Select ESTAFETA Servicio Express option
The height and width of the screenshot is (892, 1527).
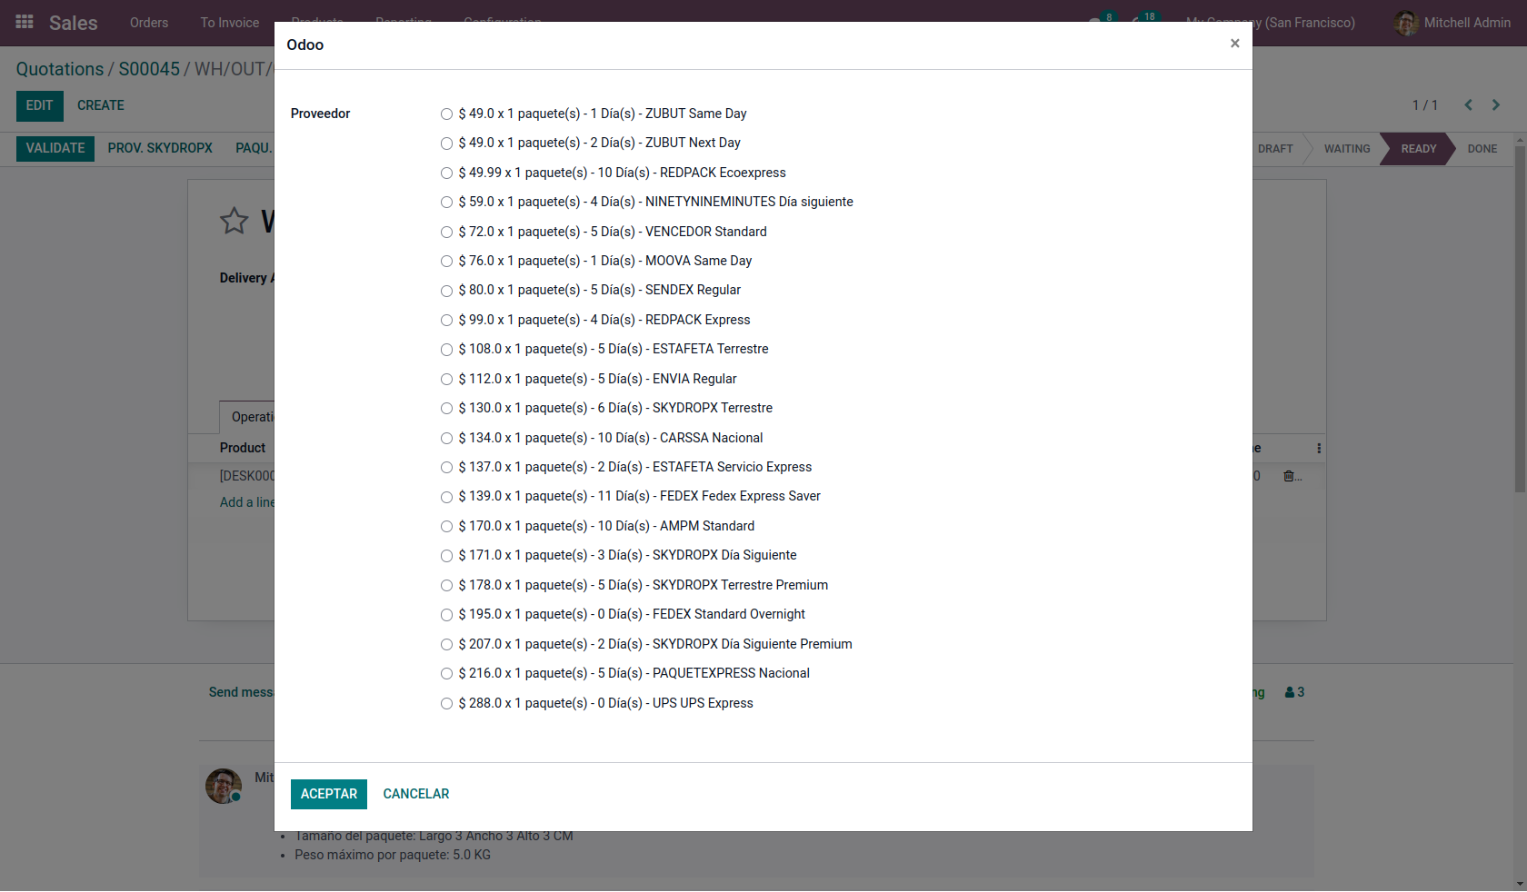click(x=447, y=467)
